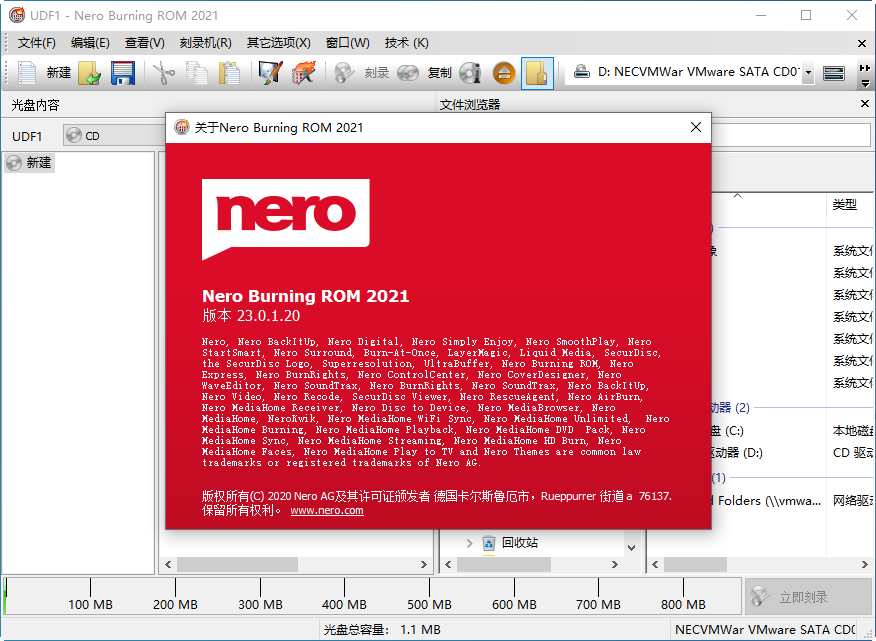Close the About Nero Burning ROM dialog
876x641 pixels.
(696, 127)
